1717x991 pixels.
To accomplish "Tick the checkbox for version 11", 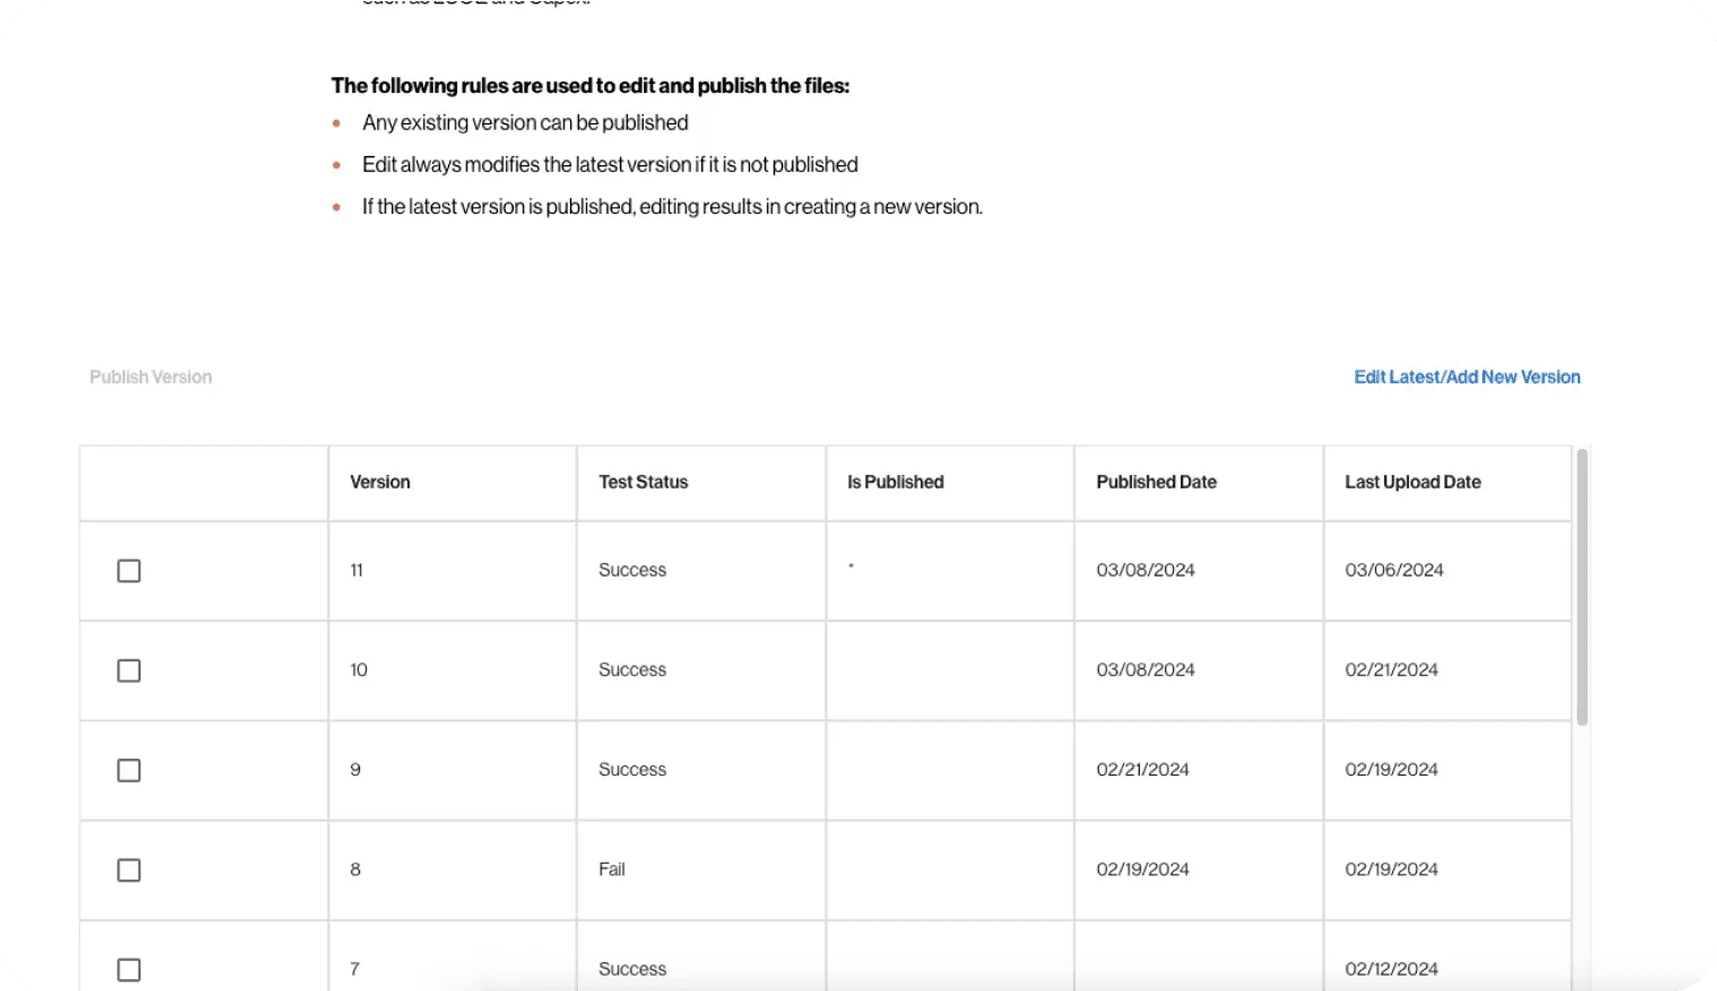I will 129,571.
